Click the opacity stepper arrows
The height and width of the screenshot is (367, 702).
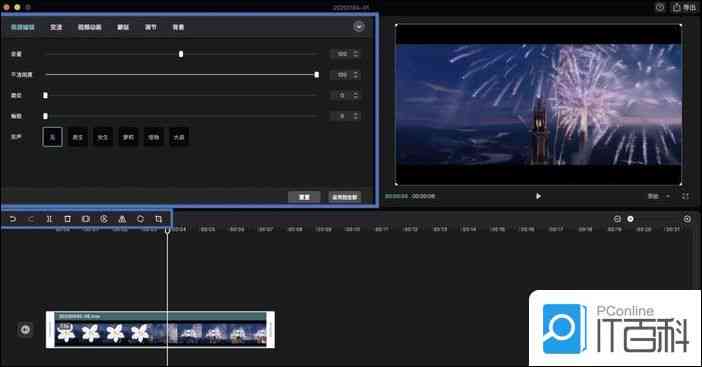(x=356, y=75)
